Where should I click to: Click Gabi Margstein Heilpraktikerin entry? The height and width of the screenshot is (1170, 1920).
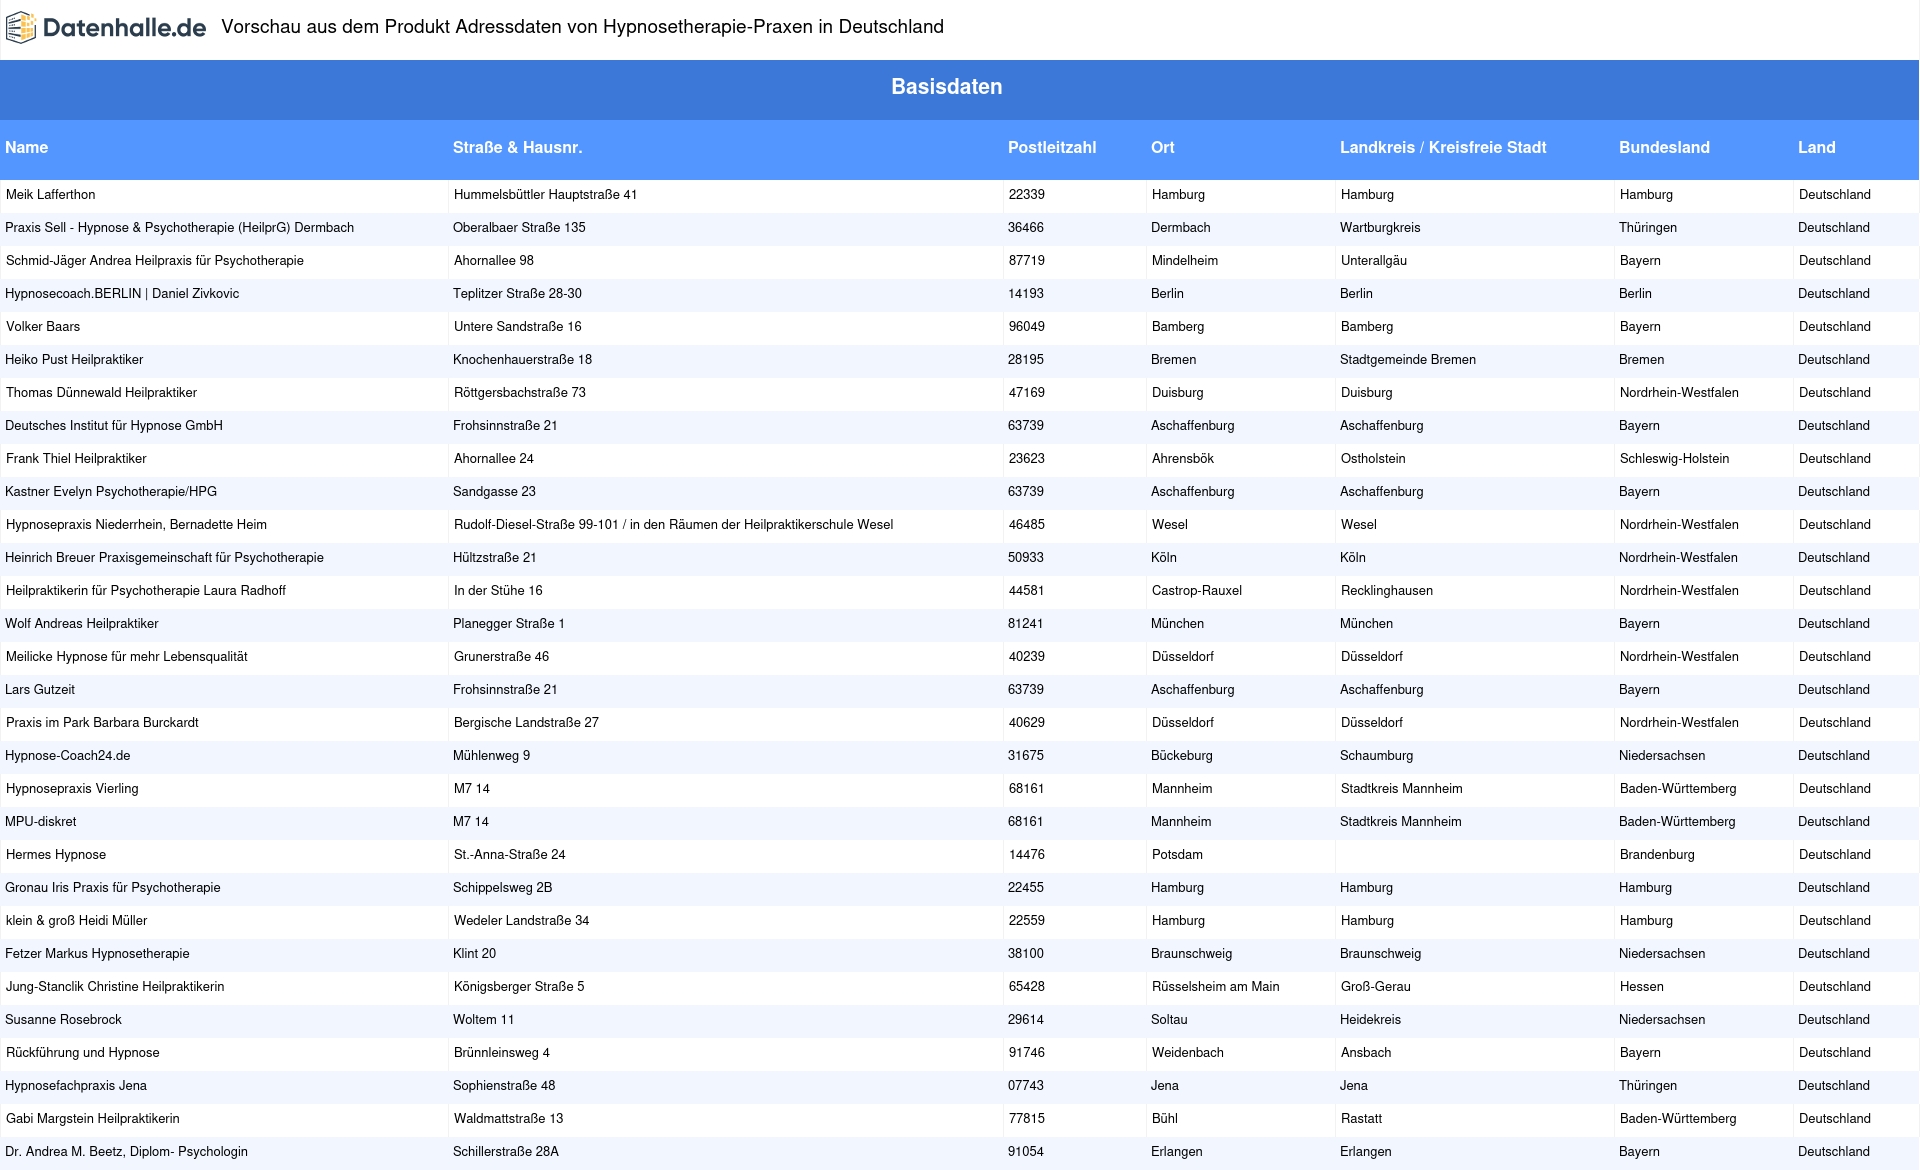pyautogui.click(x=93, y=1119)
